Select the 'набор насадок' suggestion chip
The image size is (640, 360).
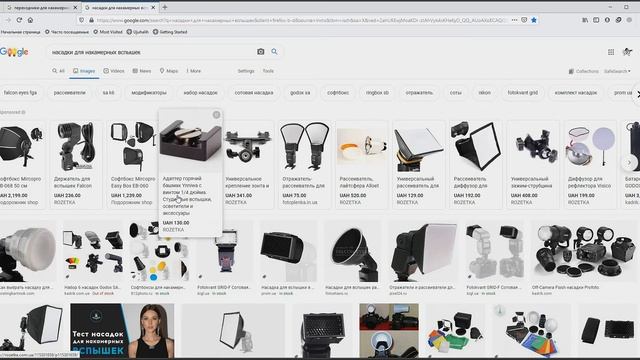[x=200, y=93]
